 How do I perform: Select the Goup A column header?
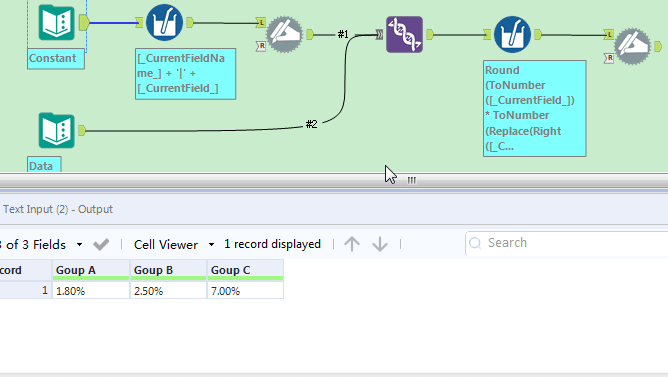pos(91,270)
